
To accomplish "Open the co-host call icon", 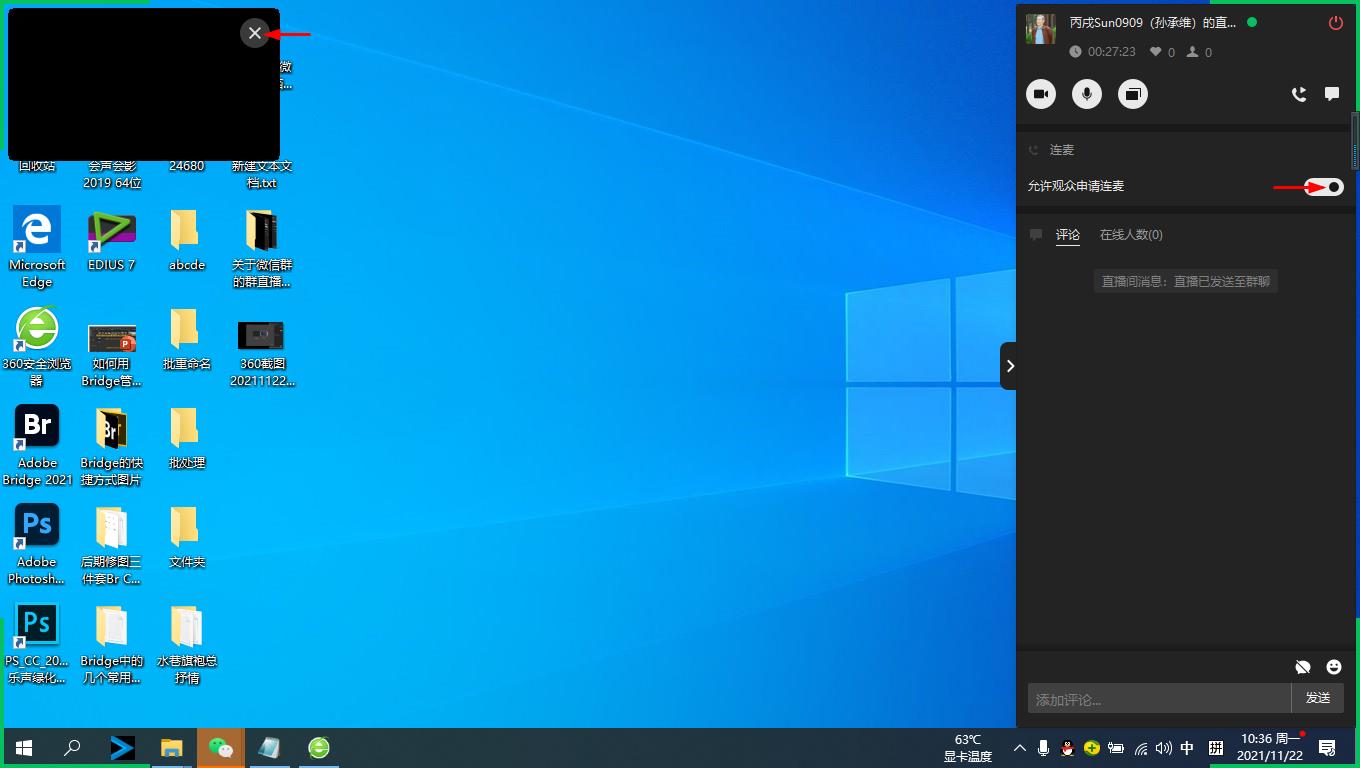I will coord(1298,94).
